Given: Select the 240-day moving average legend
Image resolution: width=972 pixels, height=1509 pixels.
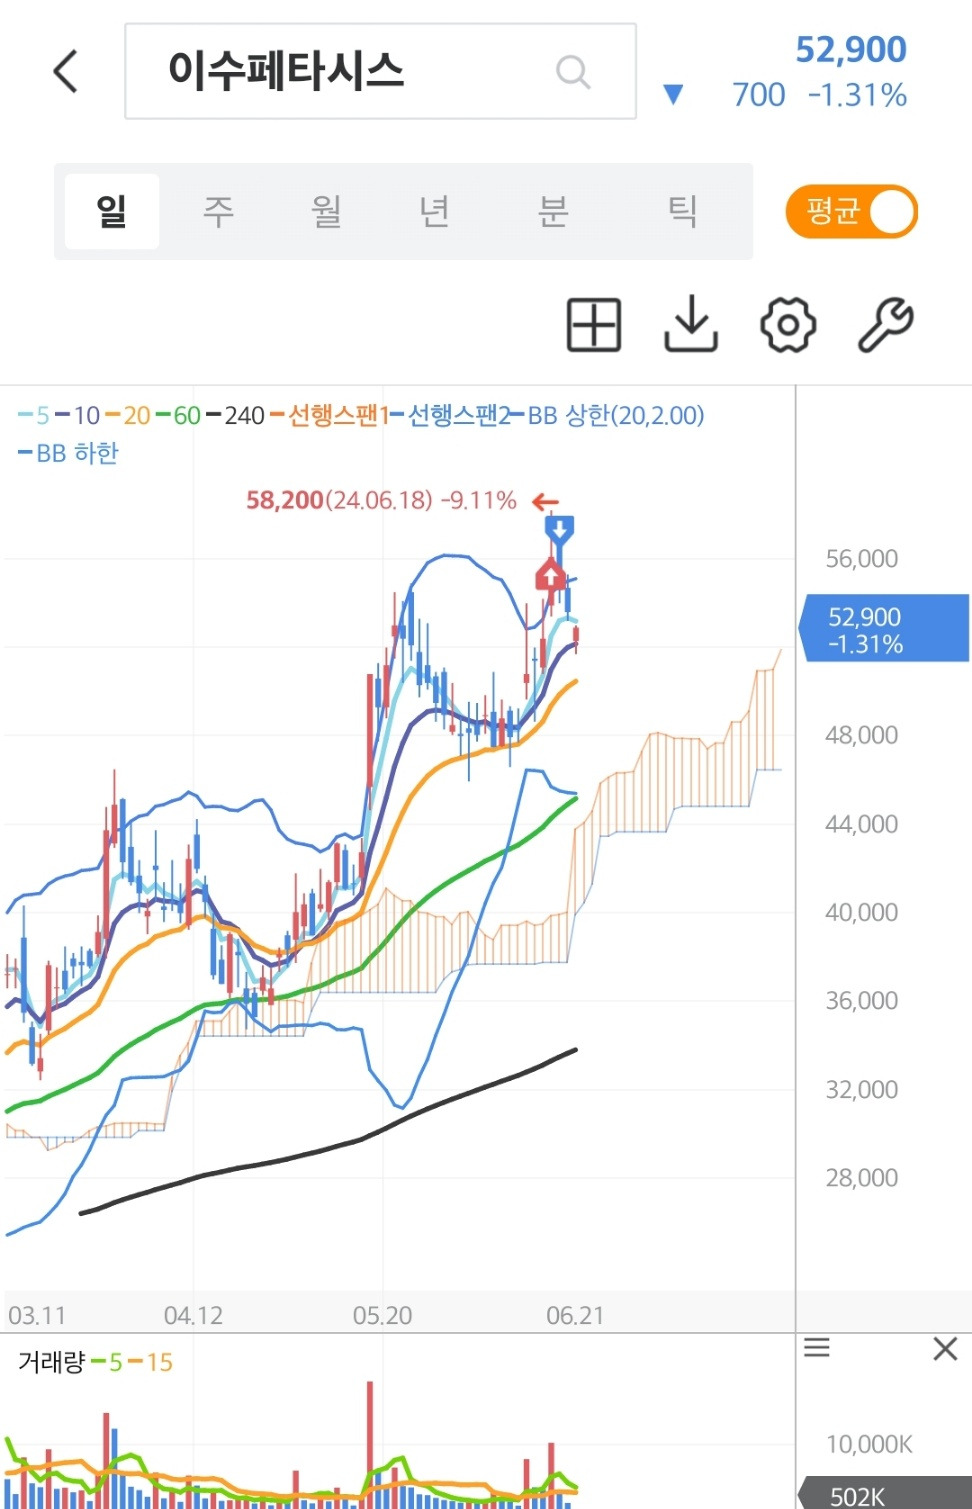Looking at the screenshot, I should pos(236,415).
